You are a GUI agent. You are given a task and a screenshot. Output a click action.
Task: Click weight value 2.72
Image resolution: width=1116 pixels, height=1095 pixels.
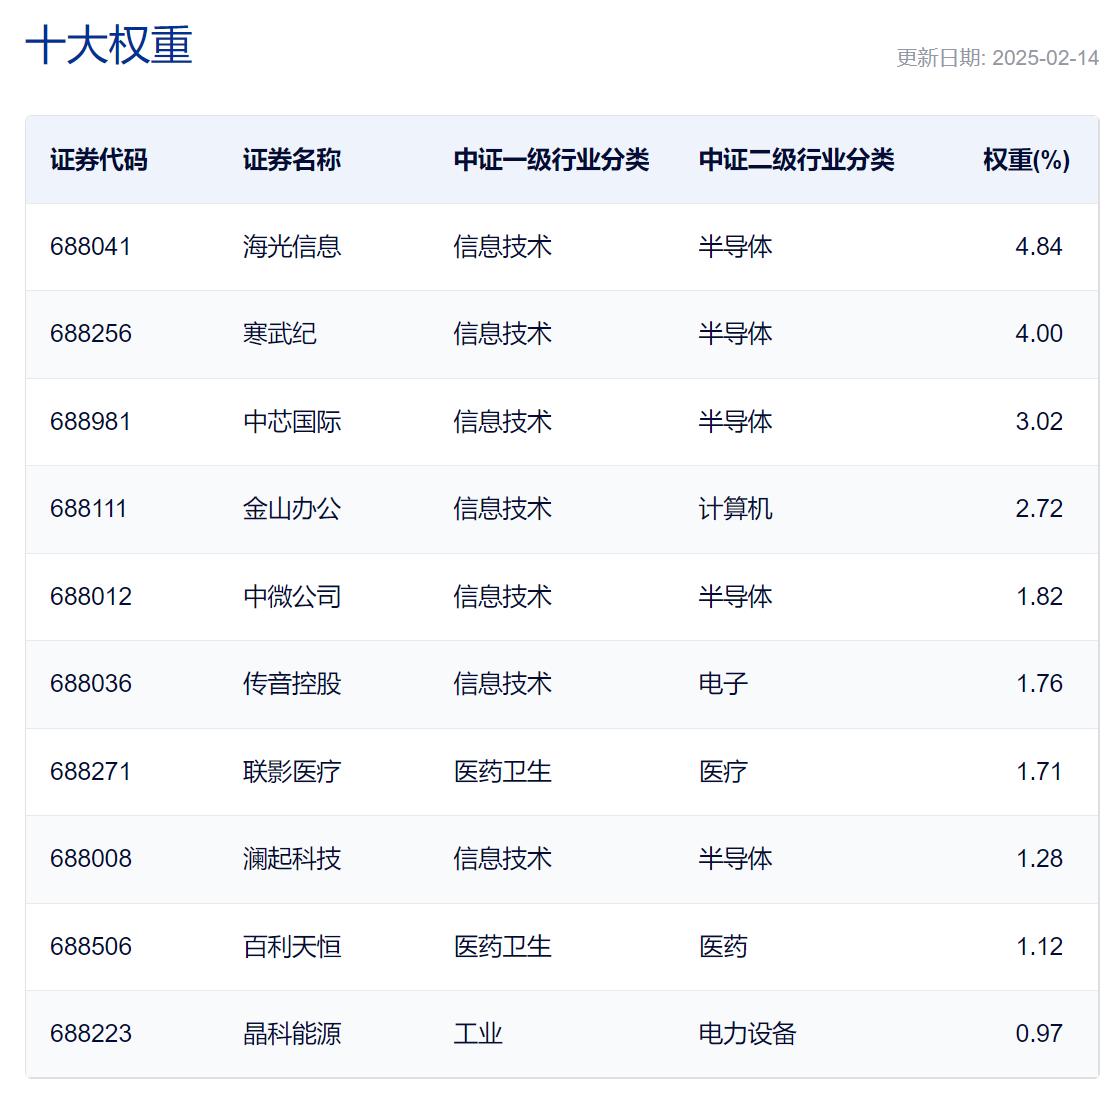[1039, 508]
